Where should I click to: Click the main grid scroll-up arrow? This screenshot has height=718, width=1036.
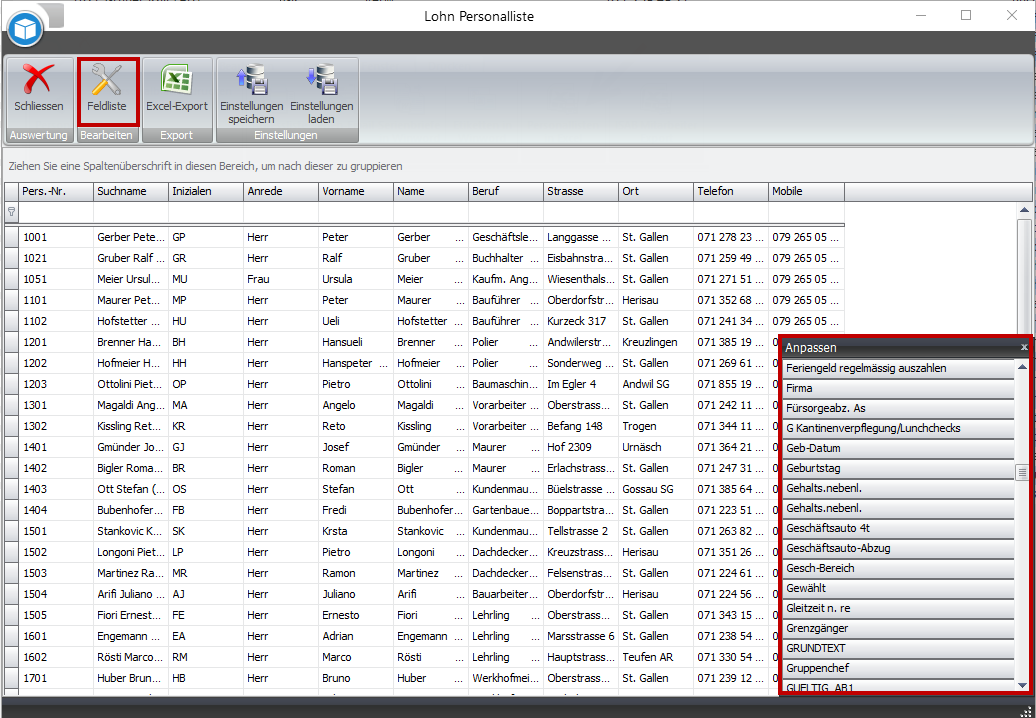1023,210
